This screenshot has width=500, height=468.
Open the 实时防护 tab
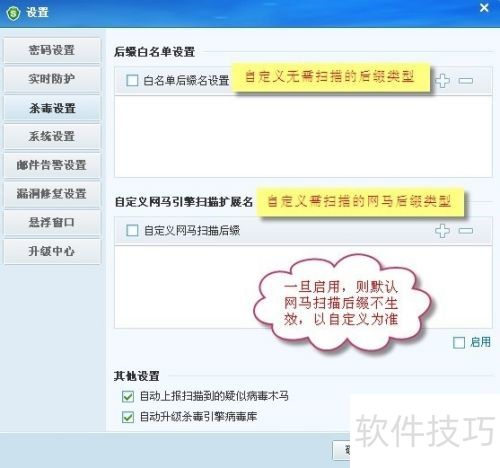pyautogui.click(x=52, y=79)
